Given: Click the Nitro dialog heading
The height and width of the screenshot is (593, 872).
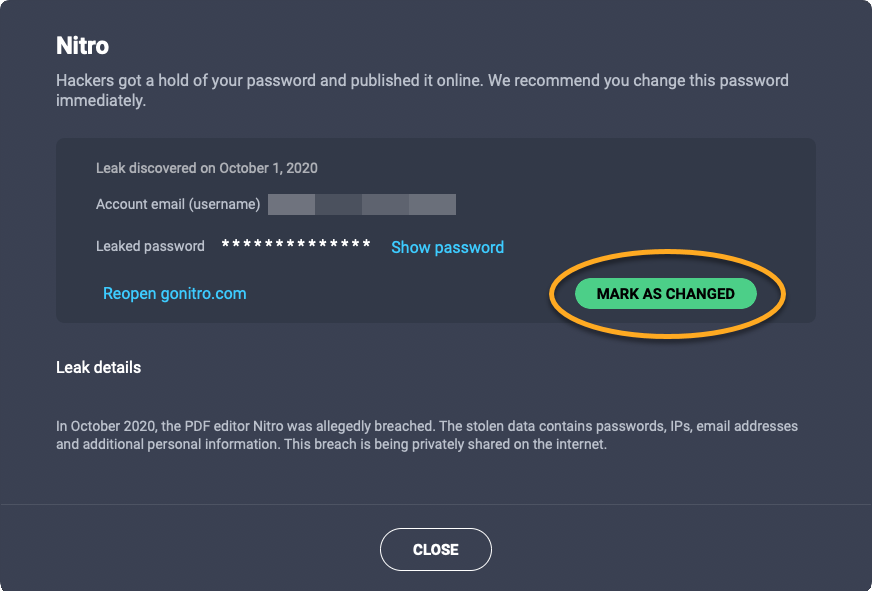Looking at the screenshot, I should pyautogui.click(x=82, y=45).
